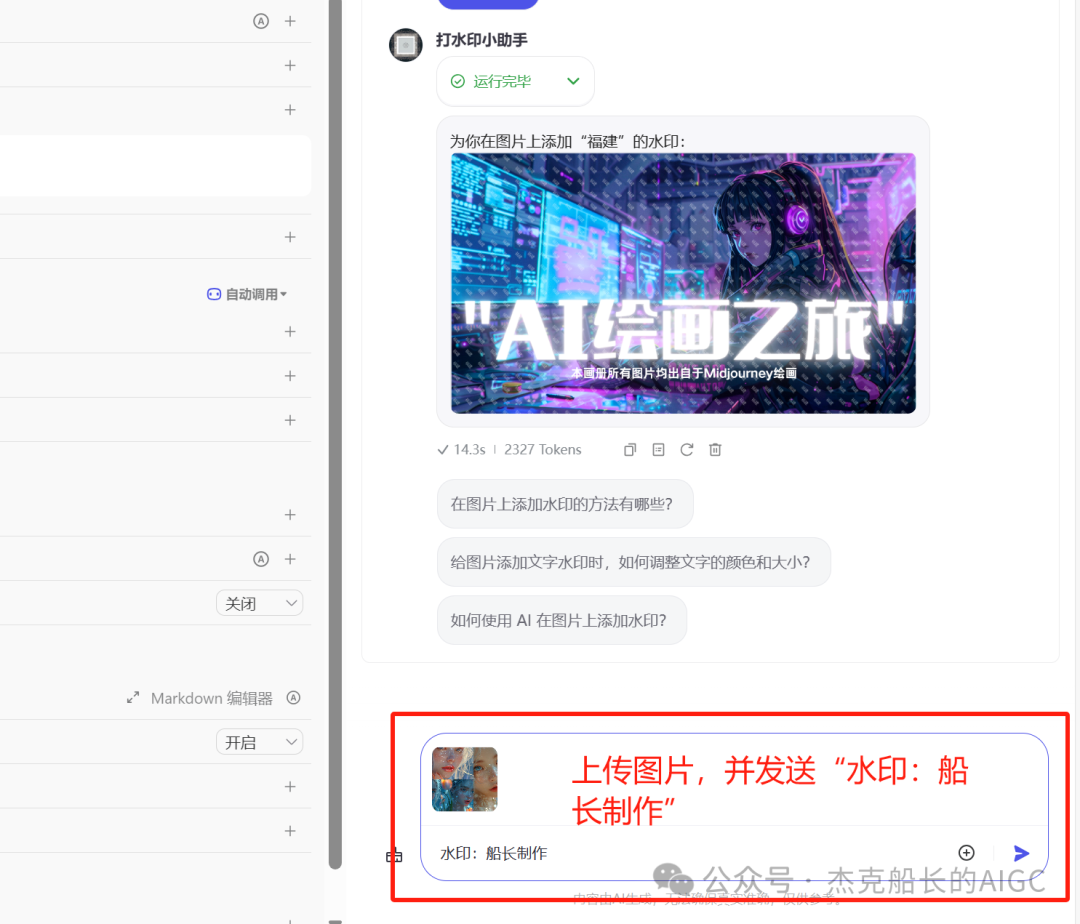The height and width of the screenshot is (924, 1080).
Task: Open the 关闭 dropdown selector
Action: (260, 603)
